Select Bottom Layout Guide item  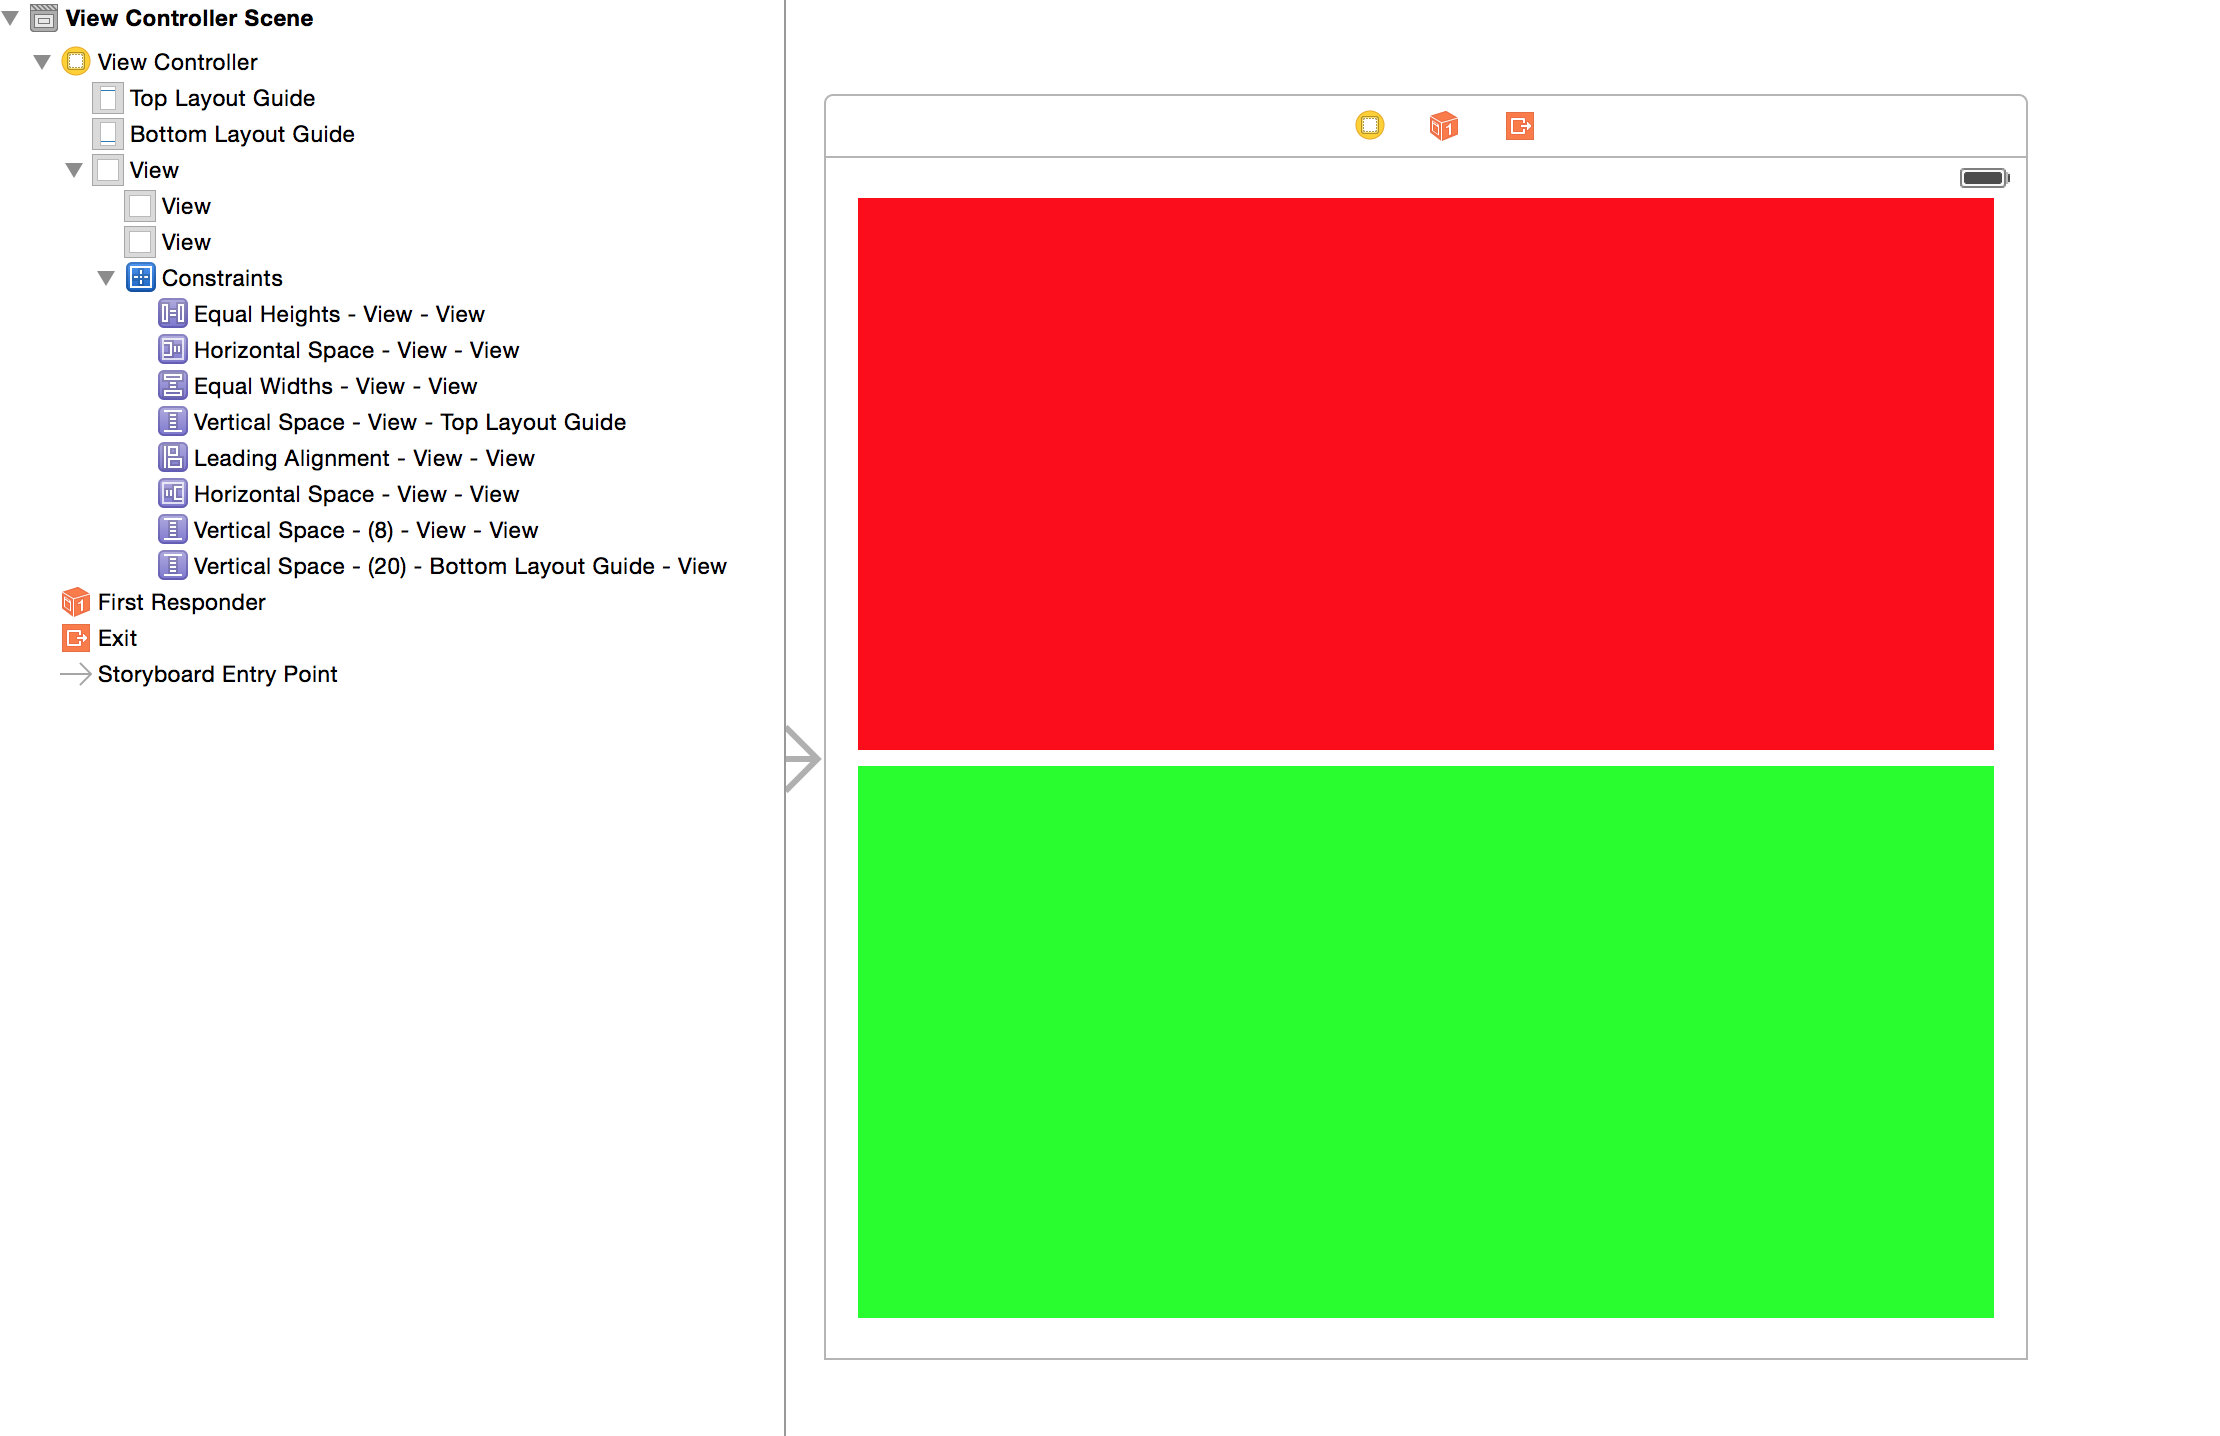[x=242, y=134]
